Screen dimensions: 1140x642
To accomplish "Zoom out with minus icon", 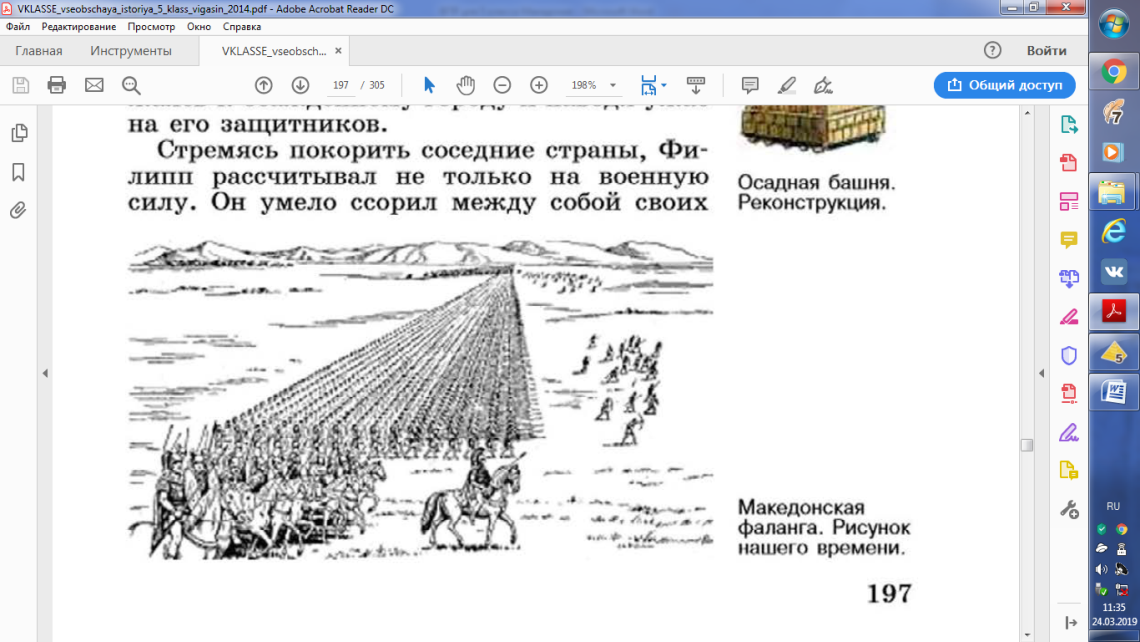I will pos(502,85).
